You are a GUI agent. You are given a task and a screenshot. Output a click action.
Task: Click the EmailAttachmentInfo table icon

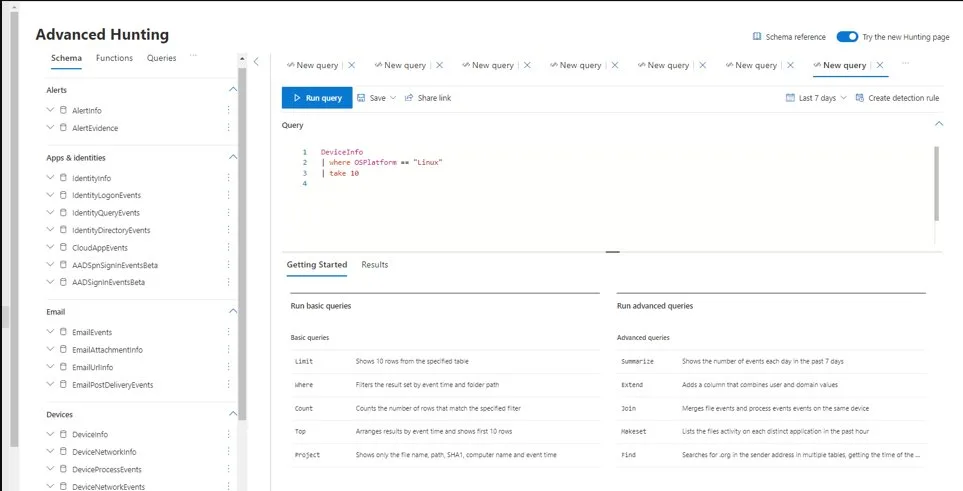[x=63, y=349]
